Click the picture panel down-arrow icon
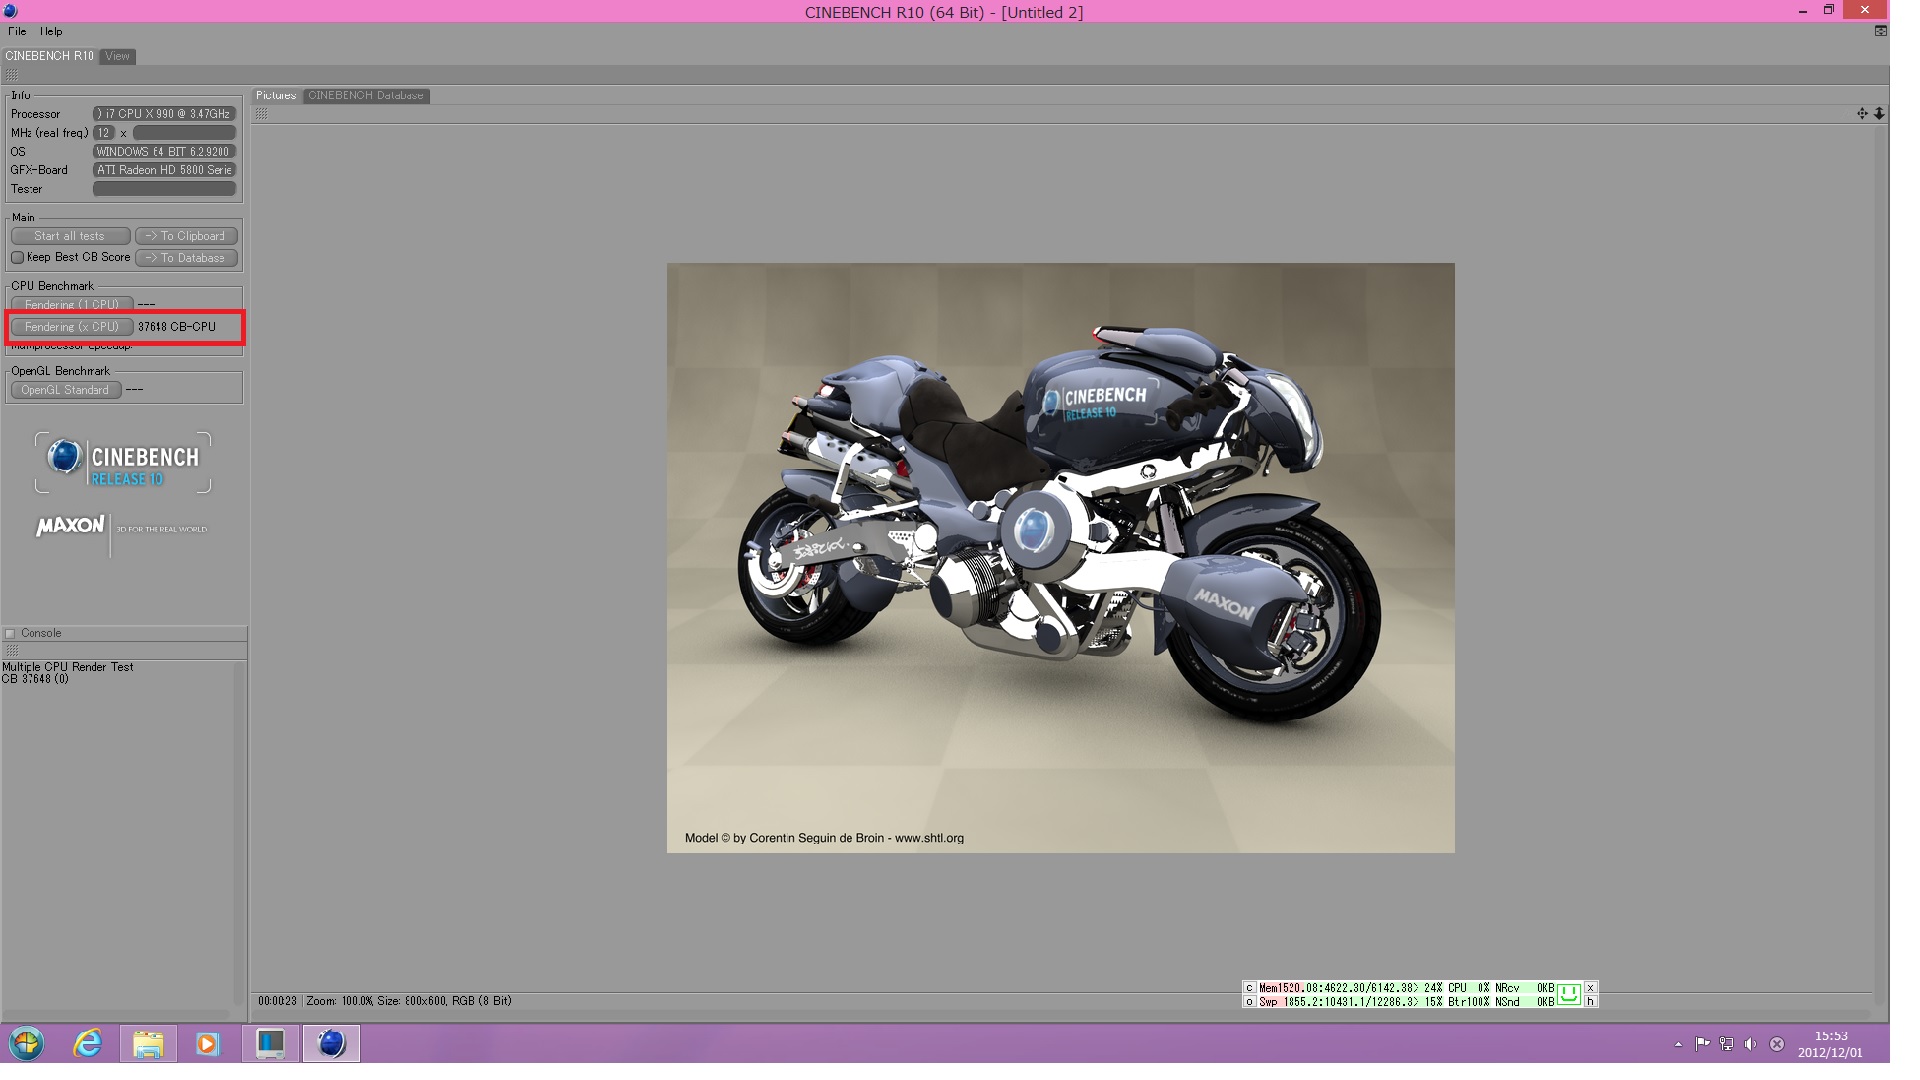This screenshot has height=1080, width=1920. pos(1879,114)
